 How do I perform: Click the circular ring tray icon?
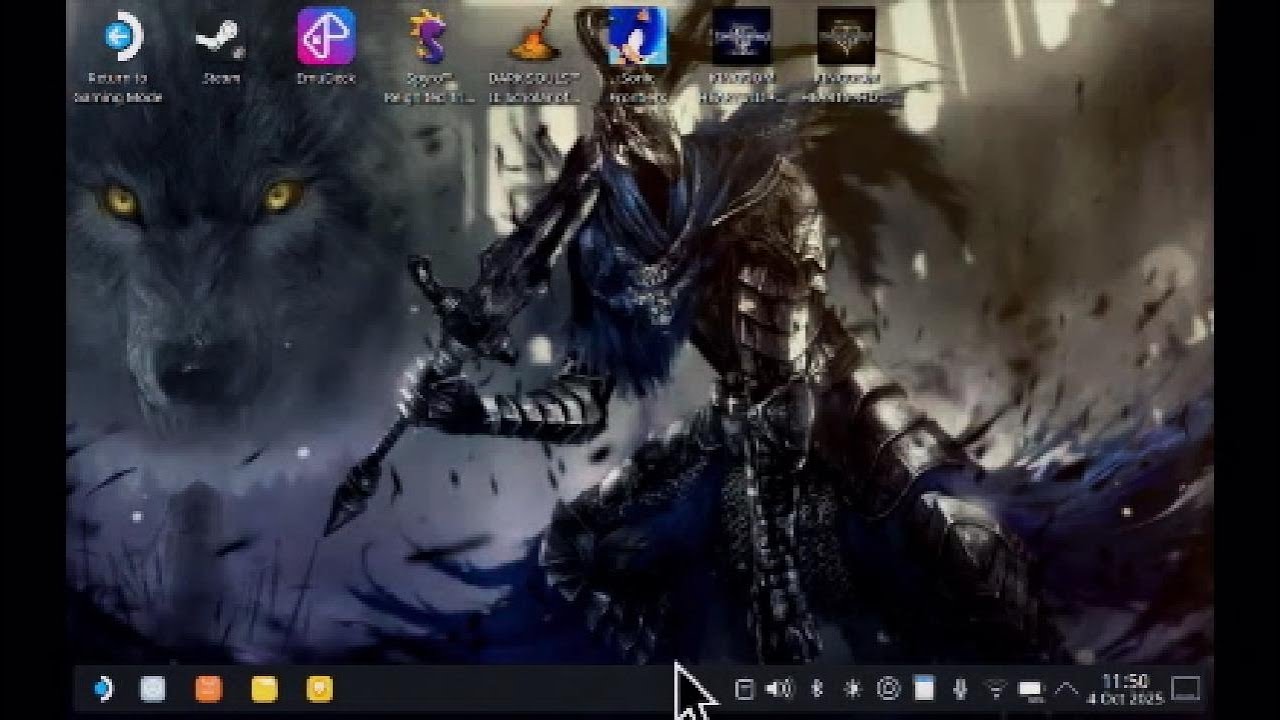tap(888, 688)
